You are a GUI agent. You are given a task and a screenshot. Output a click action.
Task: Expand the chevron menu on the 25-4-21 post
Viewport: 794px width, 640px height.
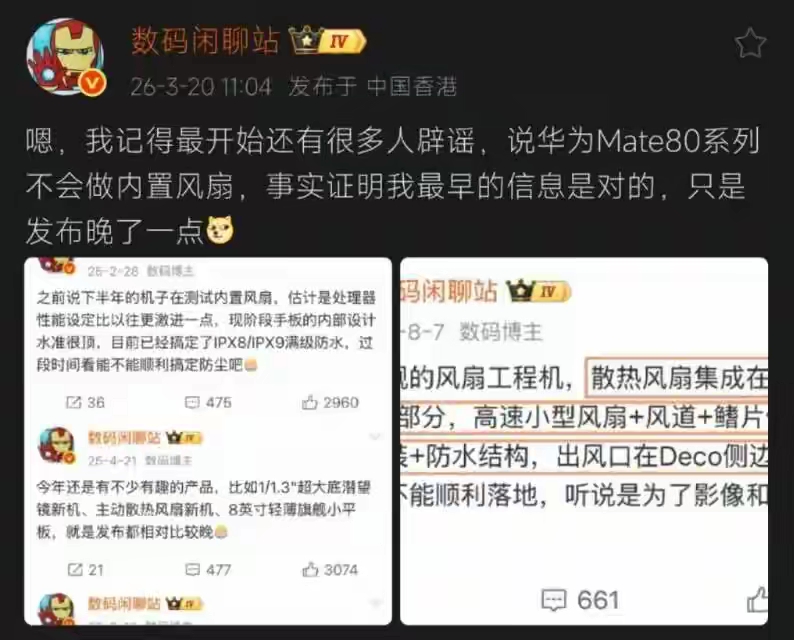pyautogui.click(x=375, y=436)
